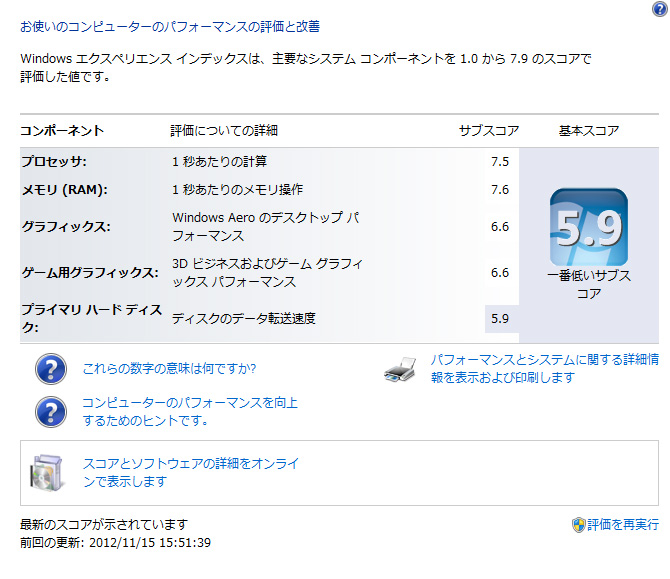Image resolution: width=670 pixels, height=579 pixels.
Task: Click the 最新のスコアが示されています status text
Action: (x=104, y=524)
